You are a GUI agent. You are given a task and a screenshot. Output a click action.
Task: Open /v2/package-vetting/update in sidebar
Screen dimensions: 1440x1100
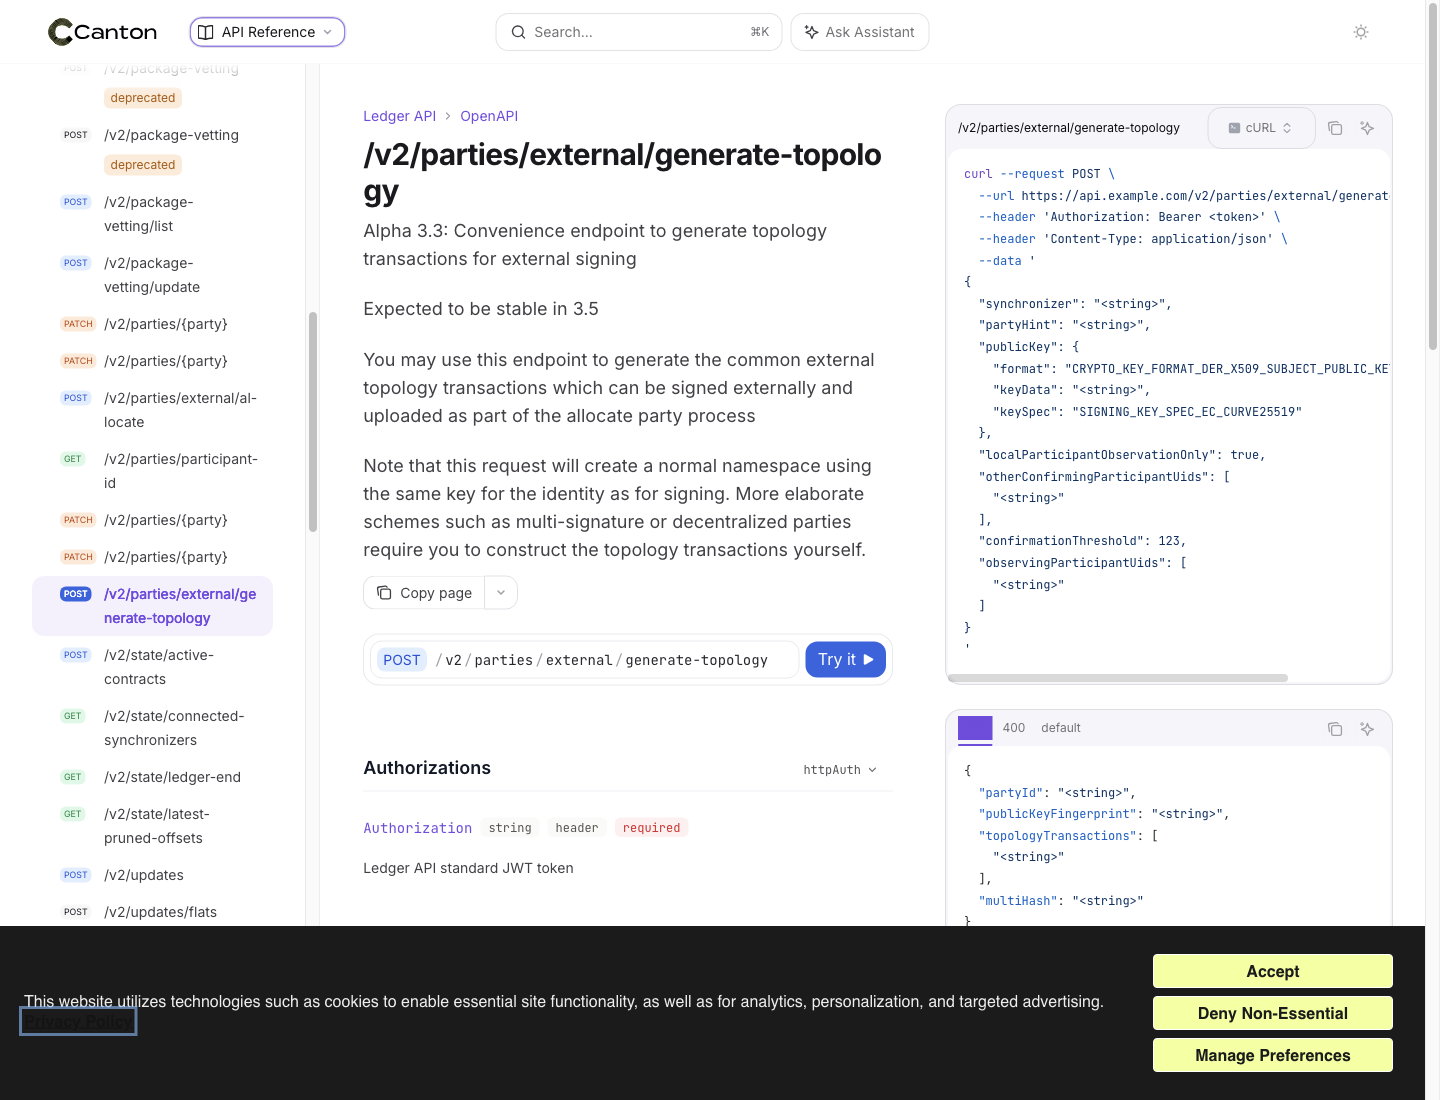pyautogui.click(x=152, y=275)
